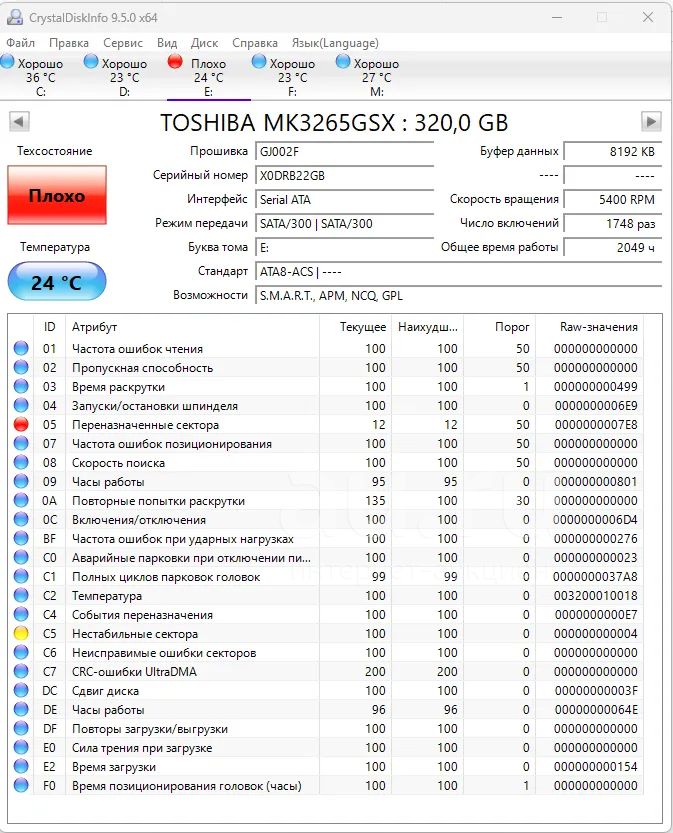Select the Время раскрутки attribute name
Screen dimensions: 673x833
click(118, 387)
